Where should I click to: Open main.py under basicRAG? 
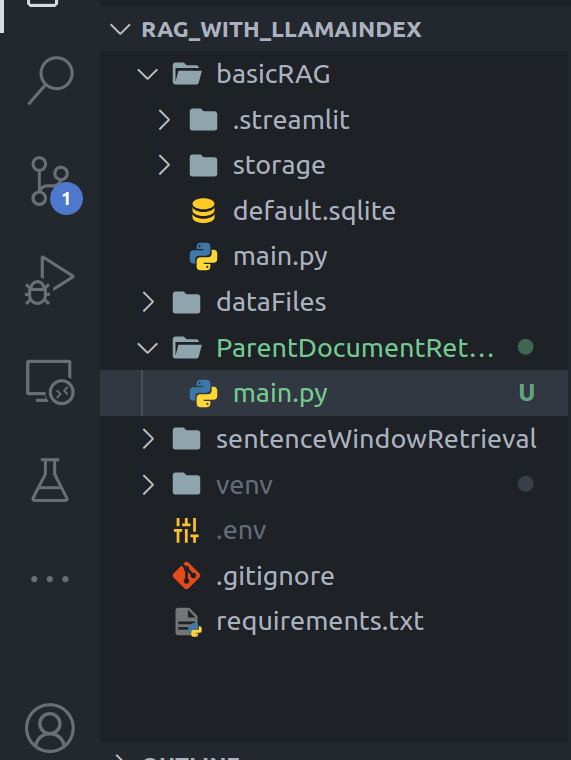pos(280,257)
